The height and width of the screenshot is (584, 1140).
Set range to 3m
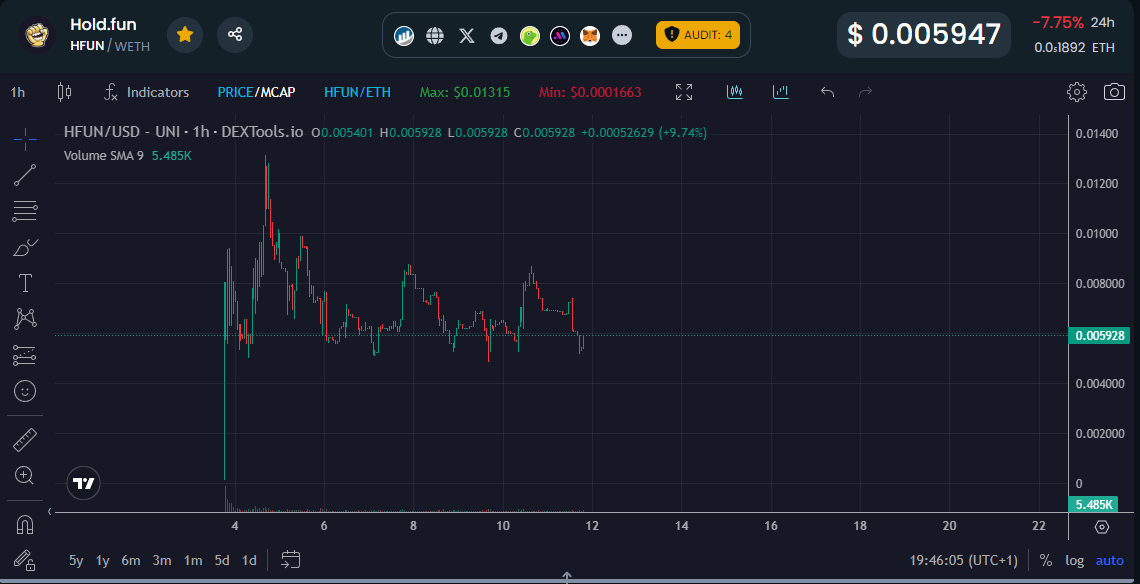coord(161,560)
